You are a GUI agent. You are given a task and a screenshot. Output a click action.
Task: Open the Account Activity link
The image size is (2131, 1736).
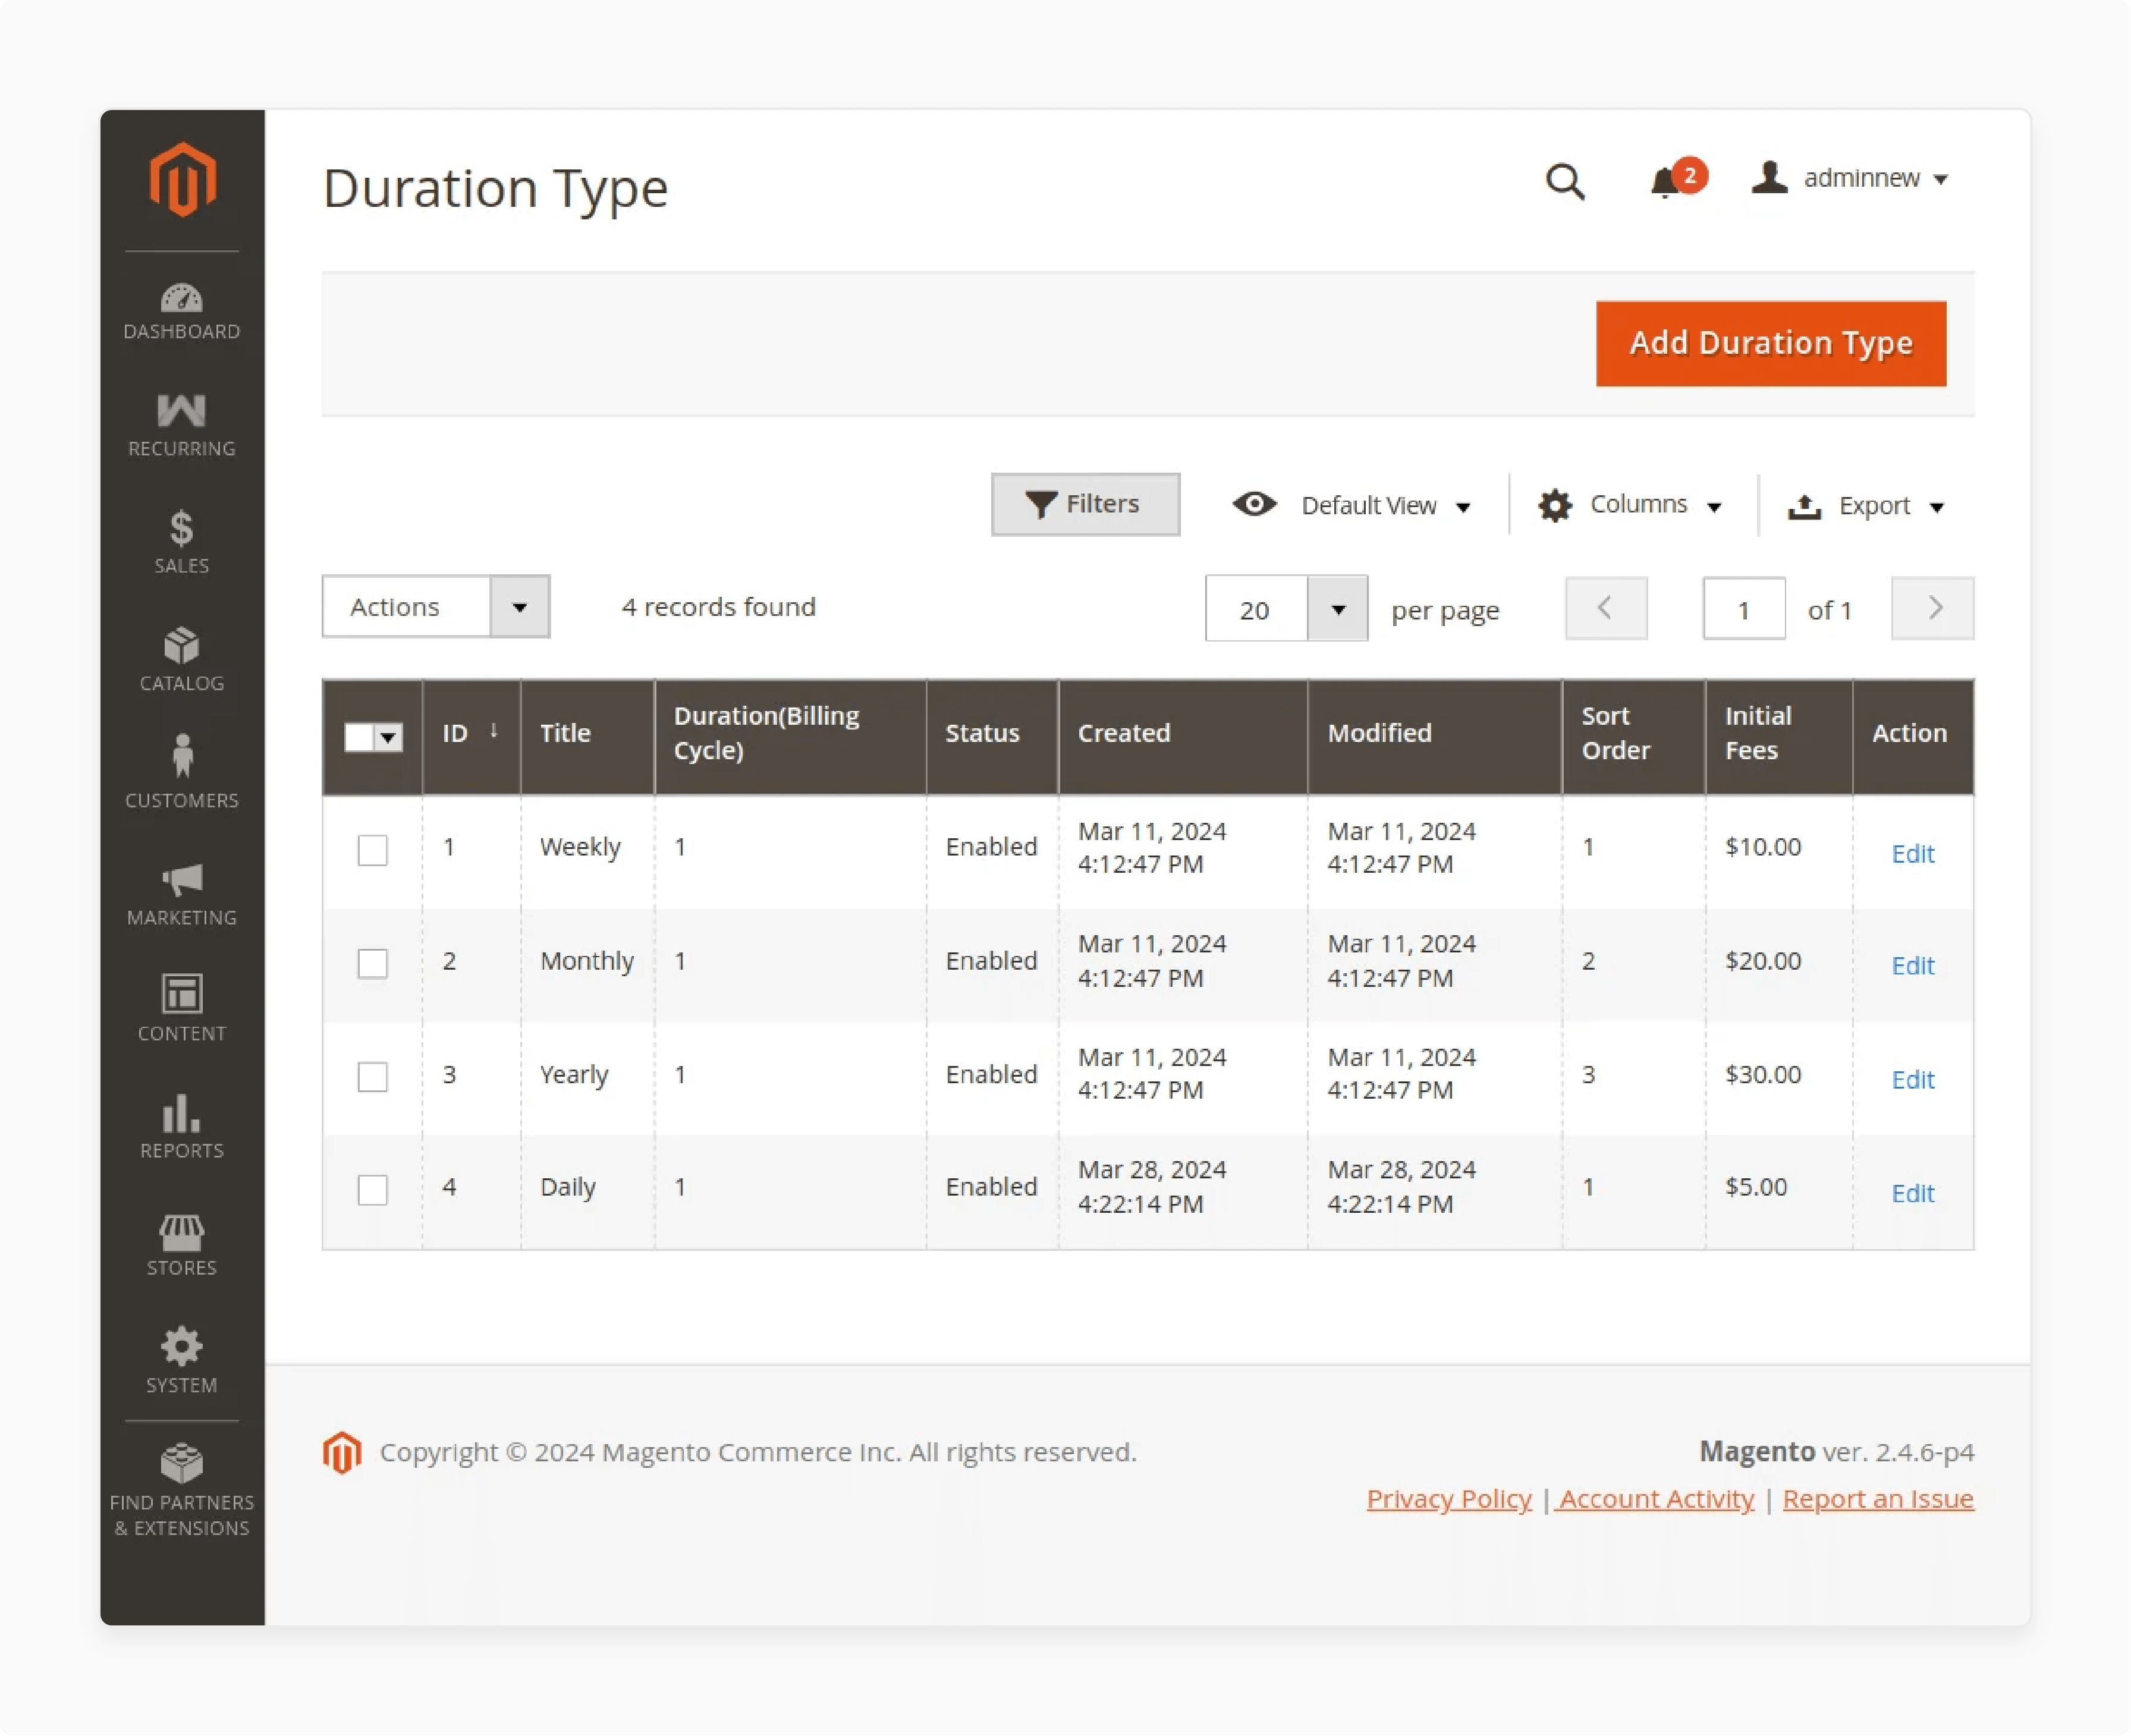coord(1656,1499)
